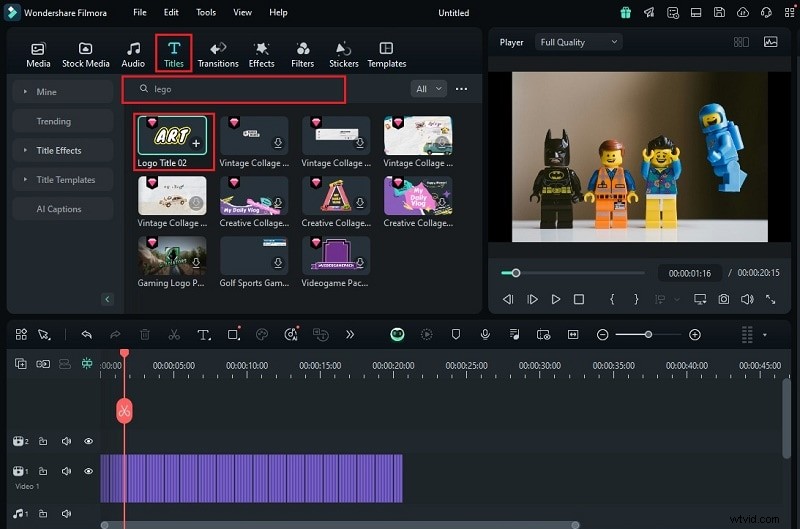Open the File menu

140,12
